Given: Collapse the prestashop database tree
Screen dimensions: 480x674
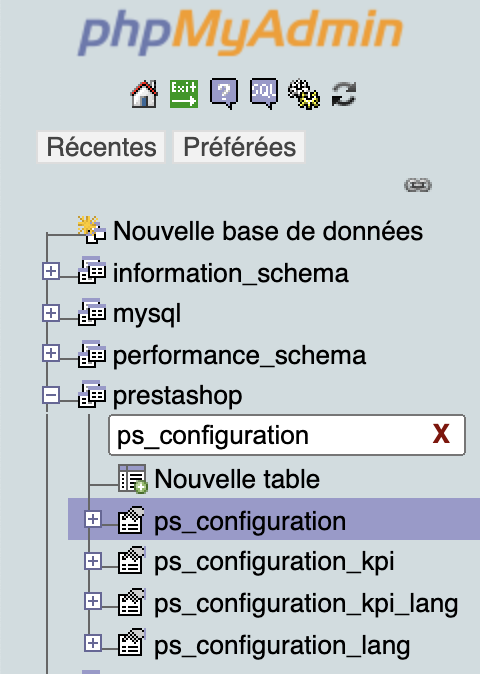Looking at the screenshot, I should tap(51, 395).
